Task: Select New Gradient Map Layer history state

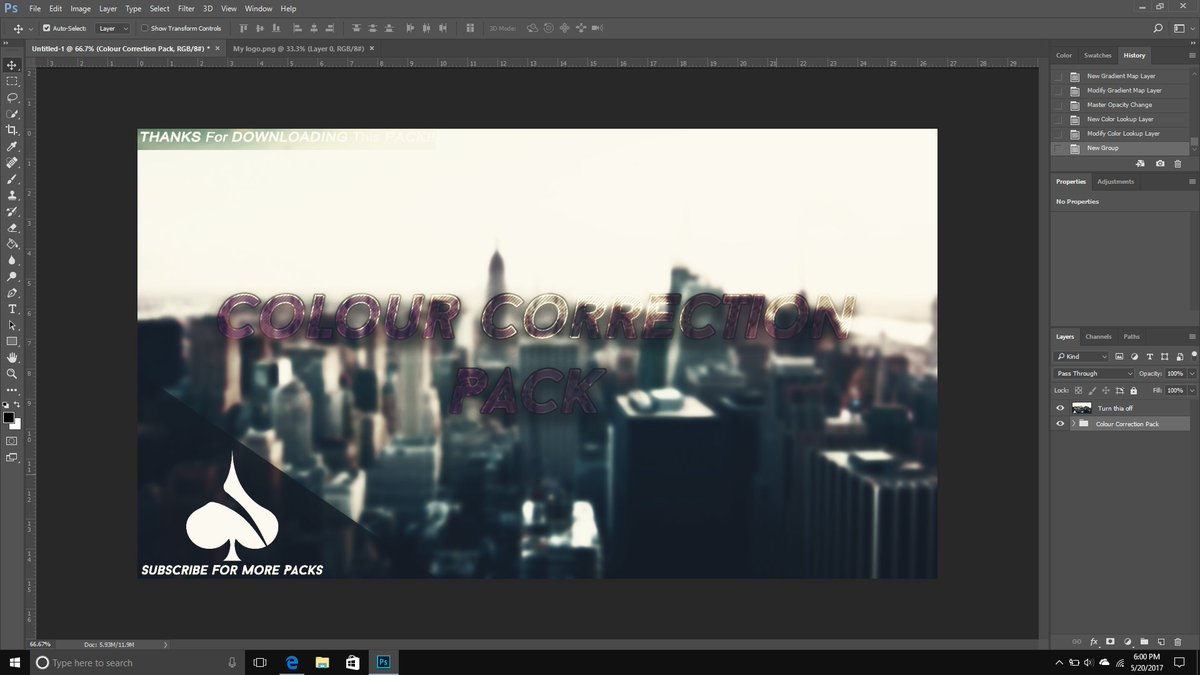Action: 1121,76
